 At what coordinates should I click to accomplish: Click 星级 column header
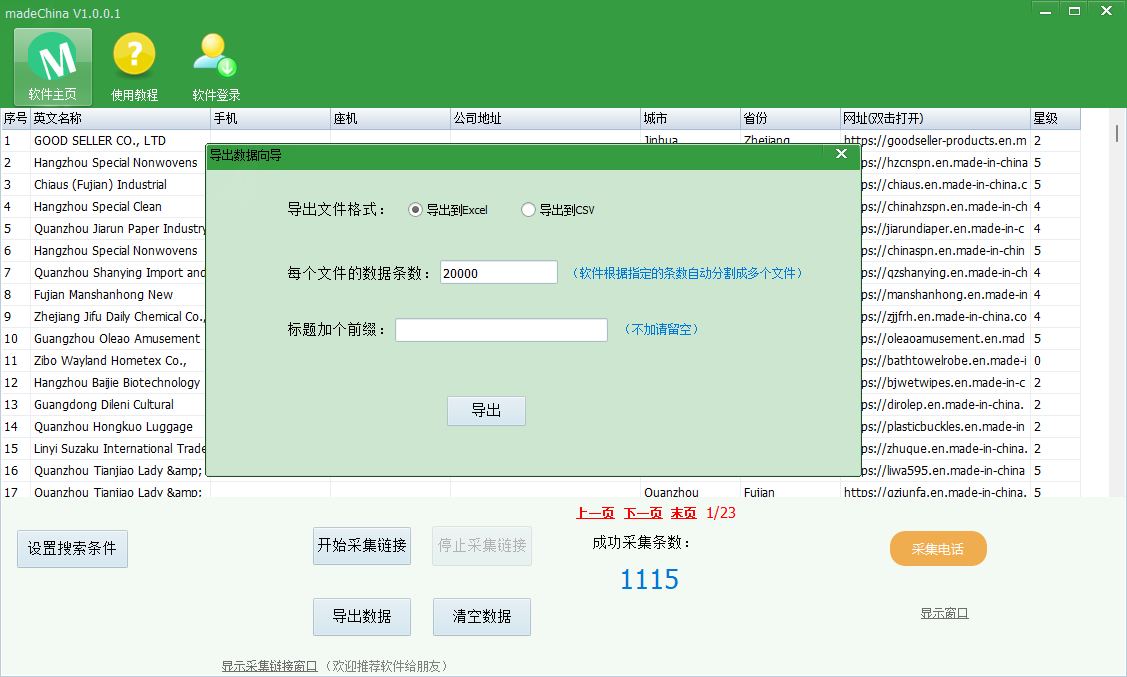tap(1055, 119)
